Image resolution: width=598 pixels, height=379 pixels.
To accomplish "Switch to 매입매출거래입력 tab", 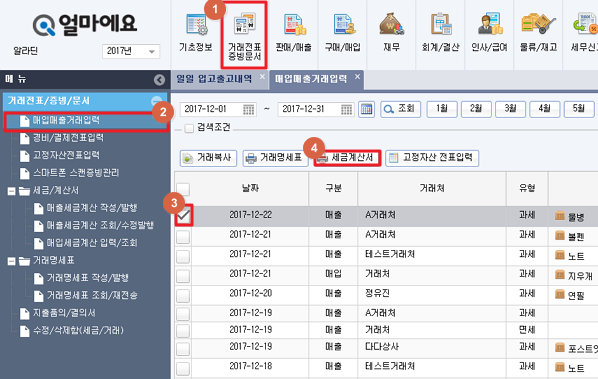I will pyautogui.click(x=311, y=79).
